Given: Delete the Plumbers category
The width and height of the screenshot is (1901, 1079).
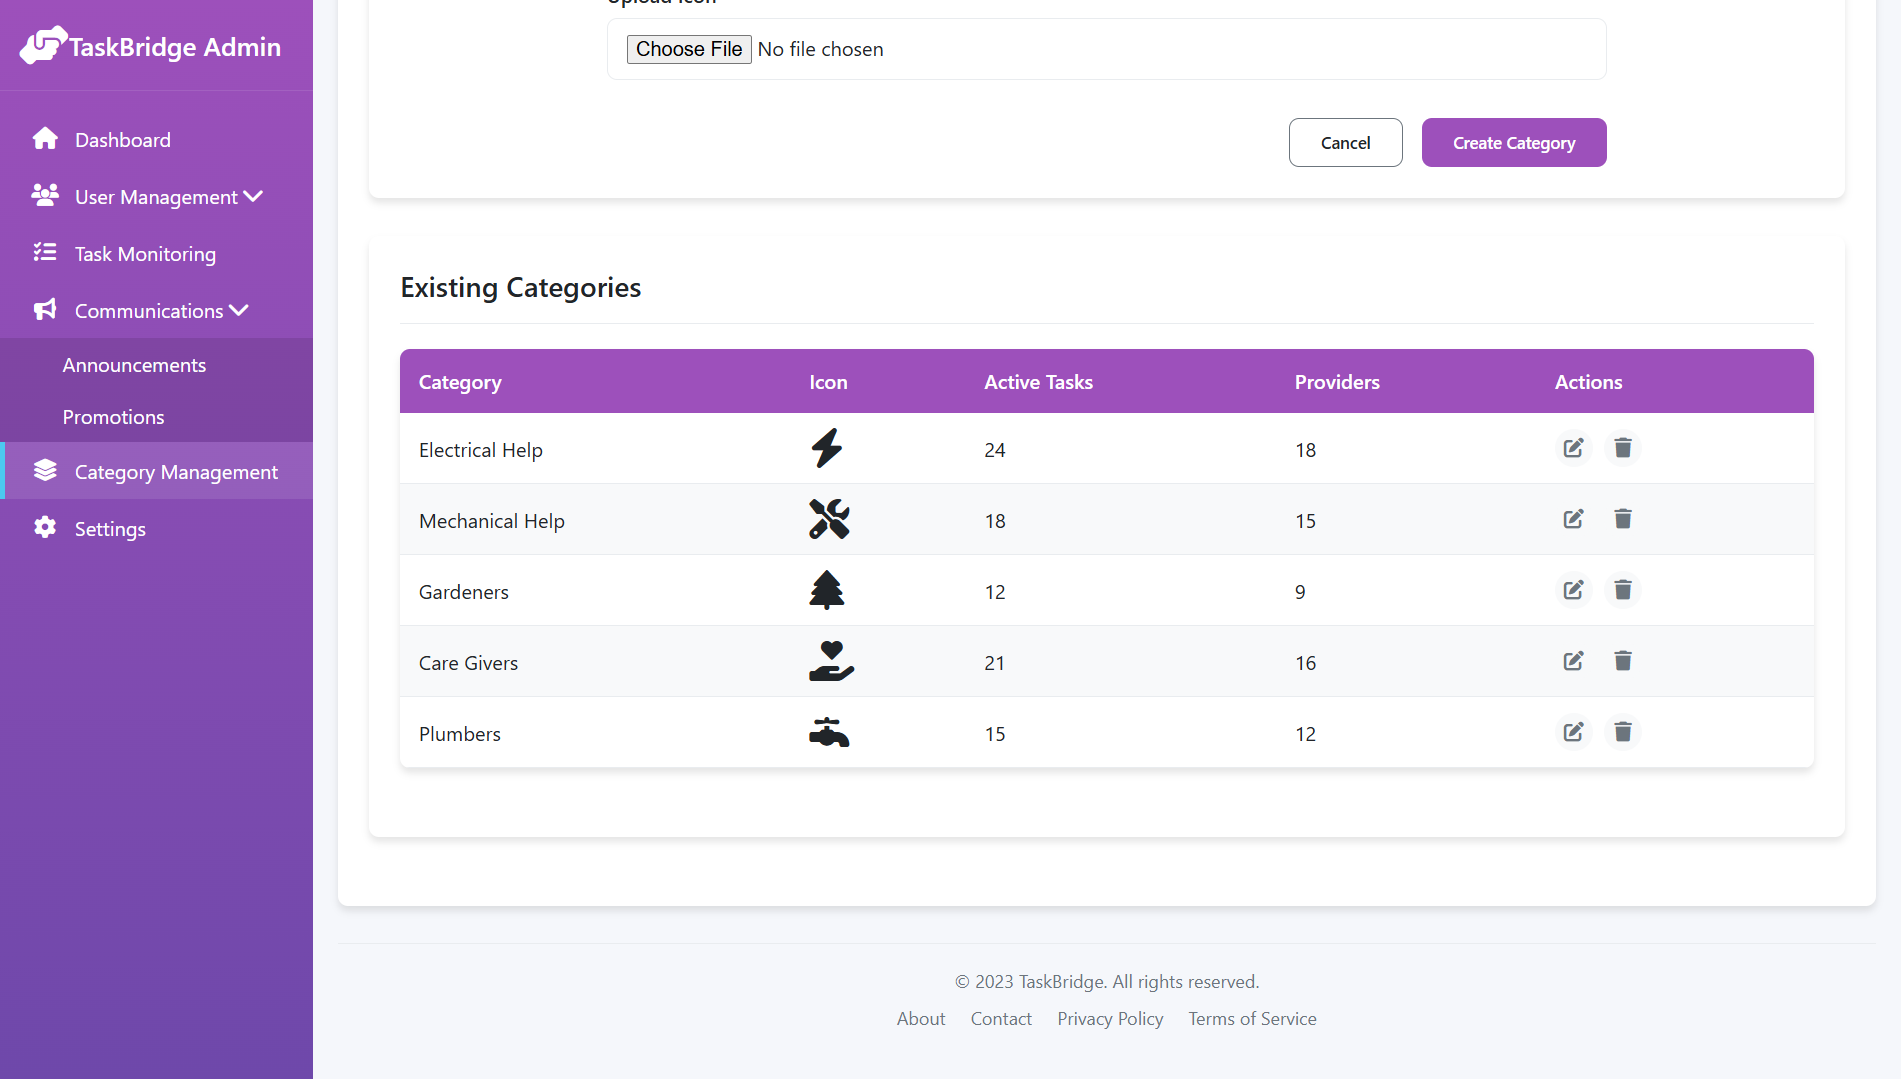Looking at the screenshot, I should 1623,732.
